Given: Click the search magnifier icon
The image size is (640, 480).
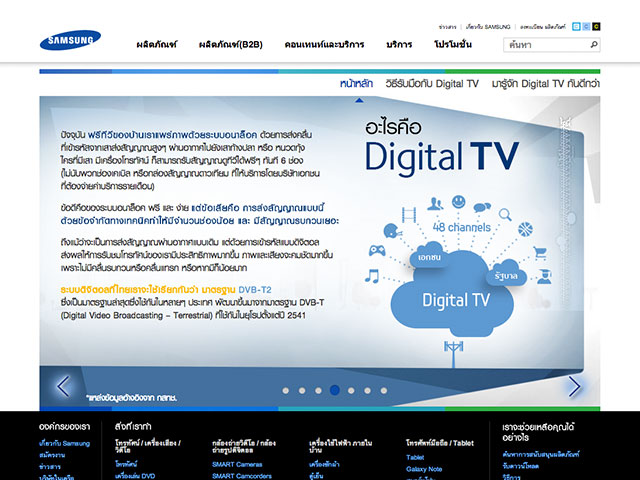Looking at the screenshot, I should [593, 45].
